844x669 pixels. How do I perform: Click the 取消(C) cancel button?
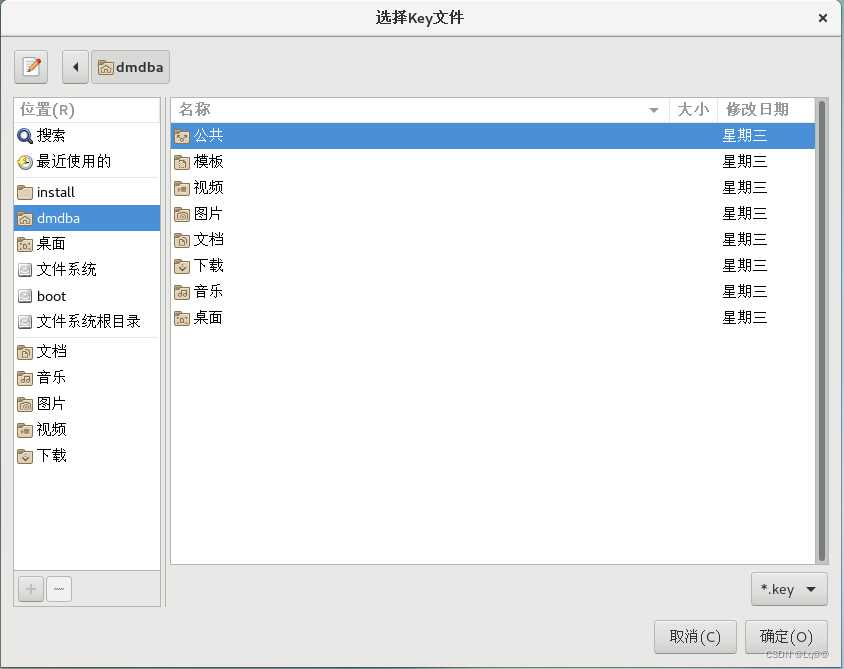[695, 637]
